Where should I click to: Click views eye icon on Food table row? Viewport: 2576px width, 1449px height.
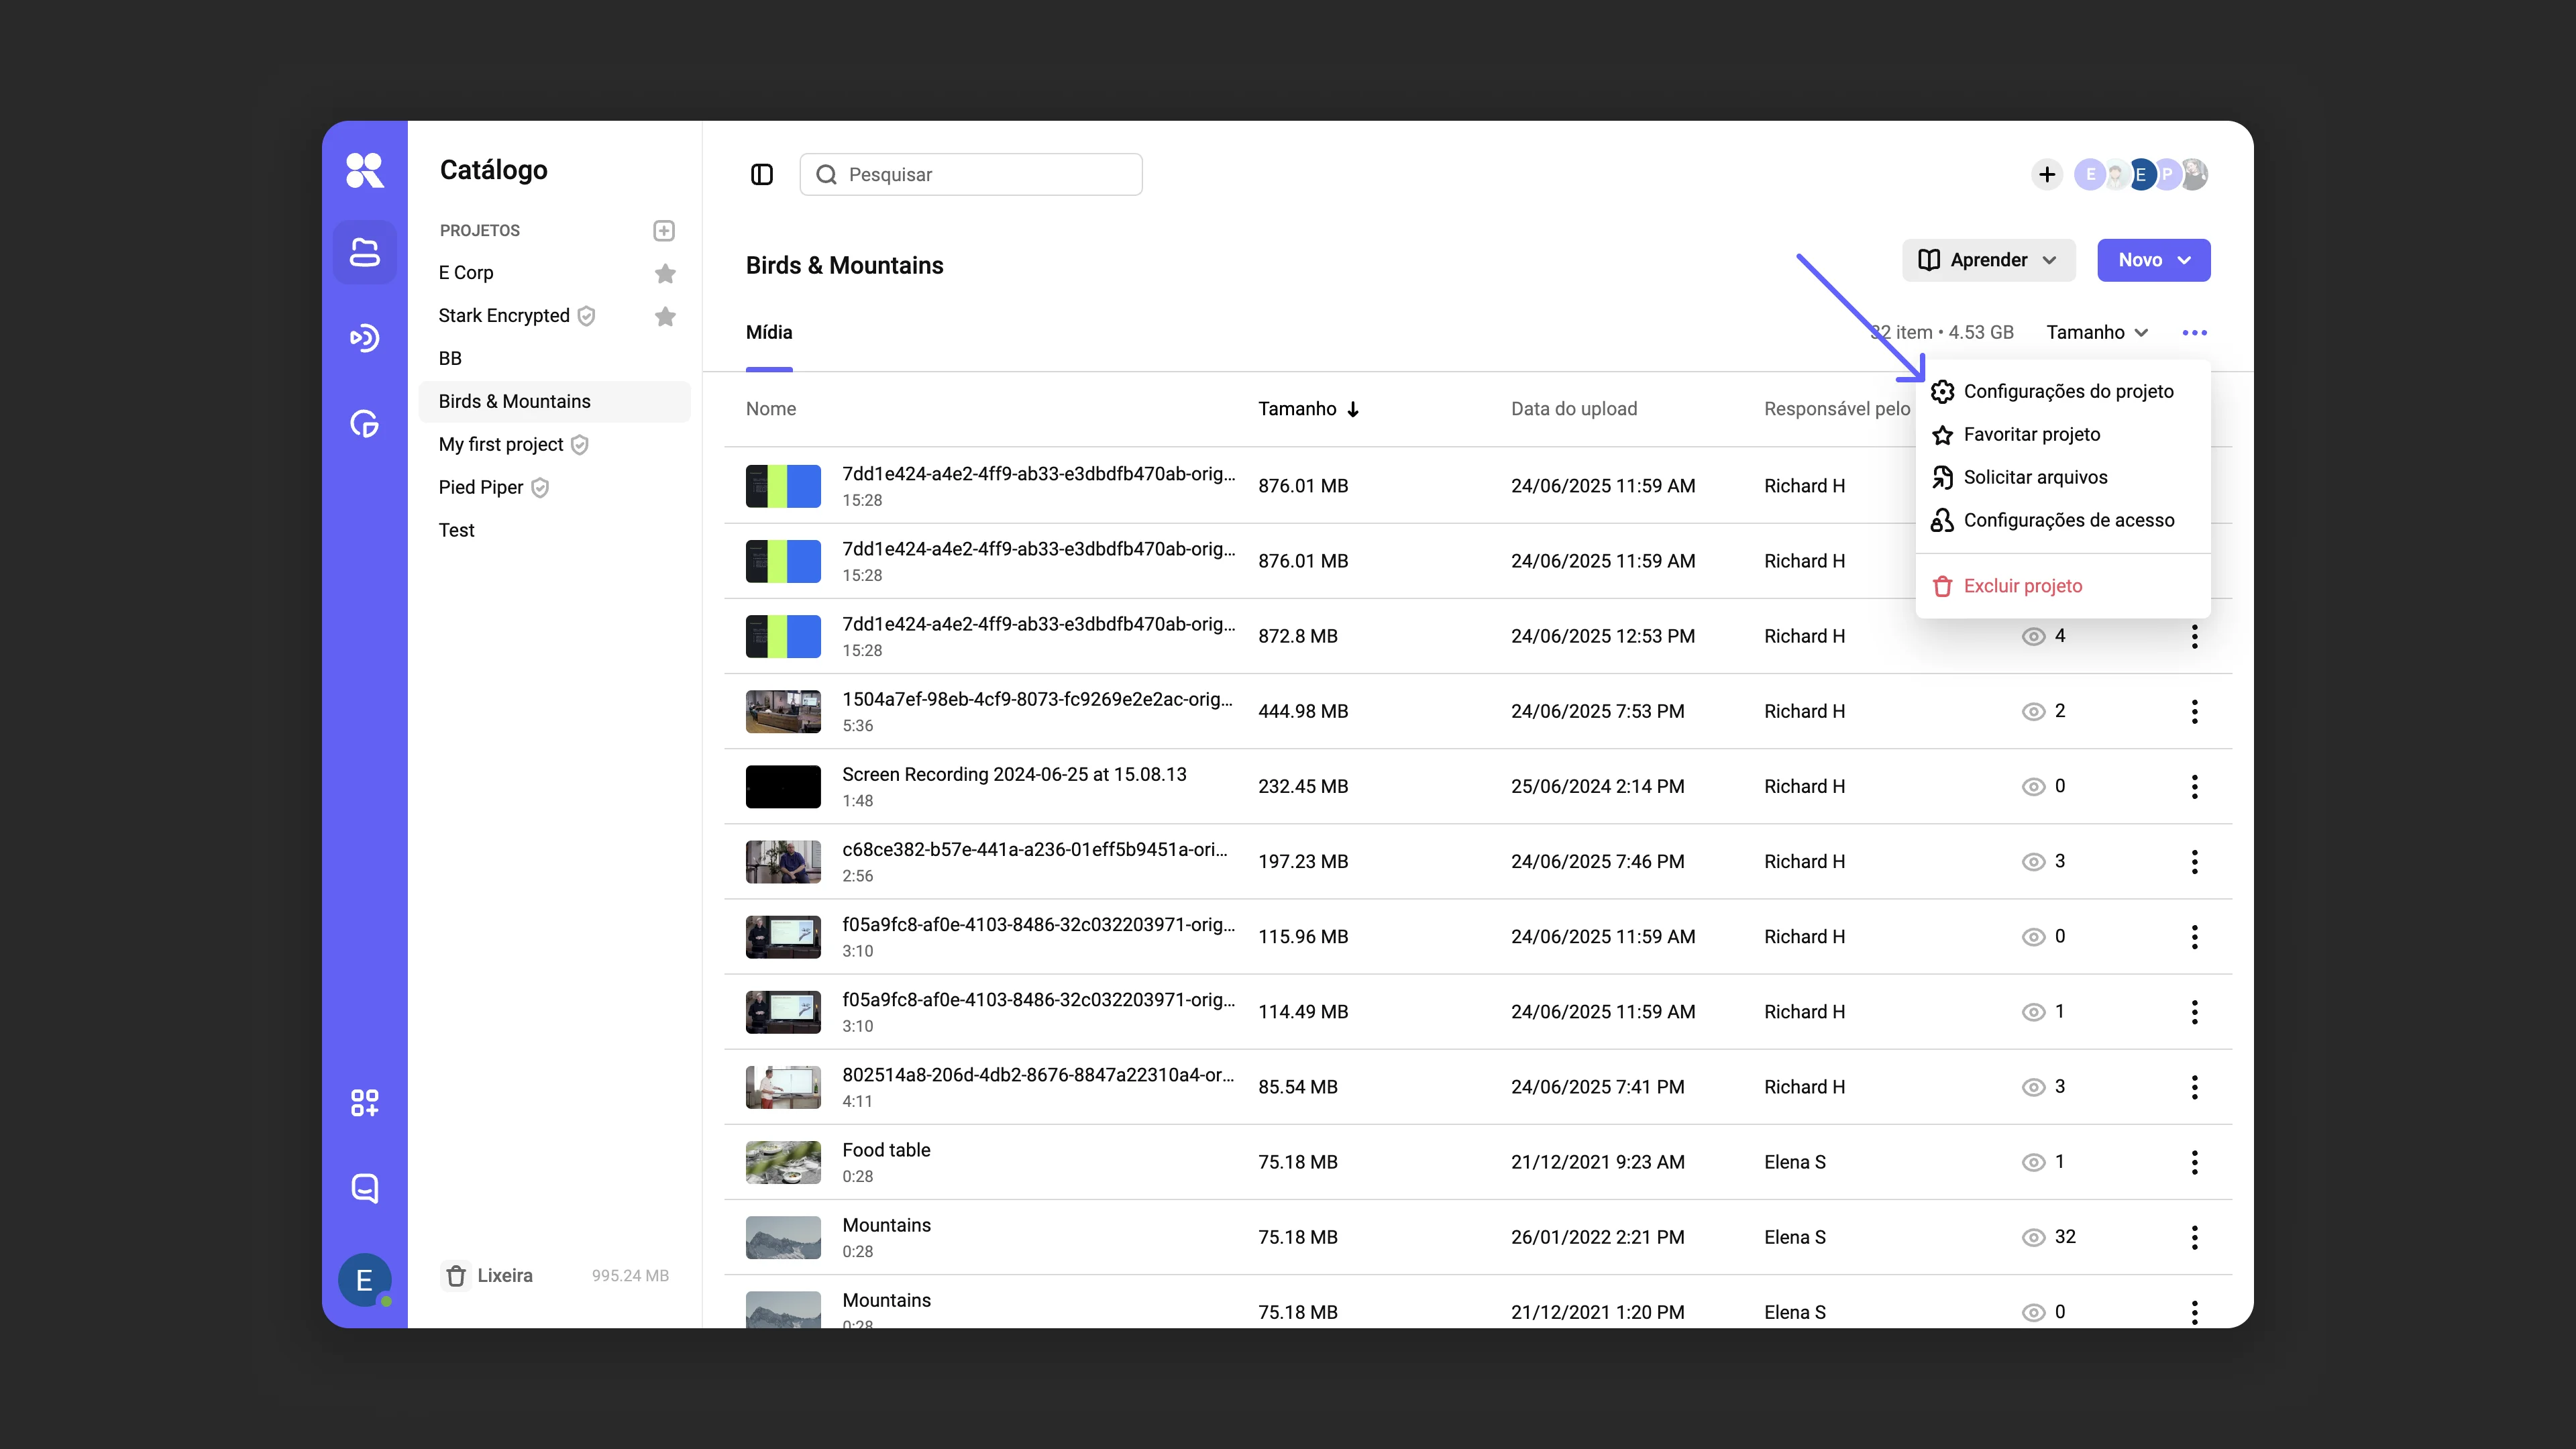coord(2033,1162)
